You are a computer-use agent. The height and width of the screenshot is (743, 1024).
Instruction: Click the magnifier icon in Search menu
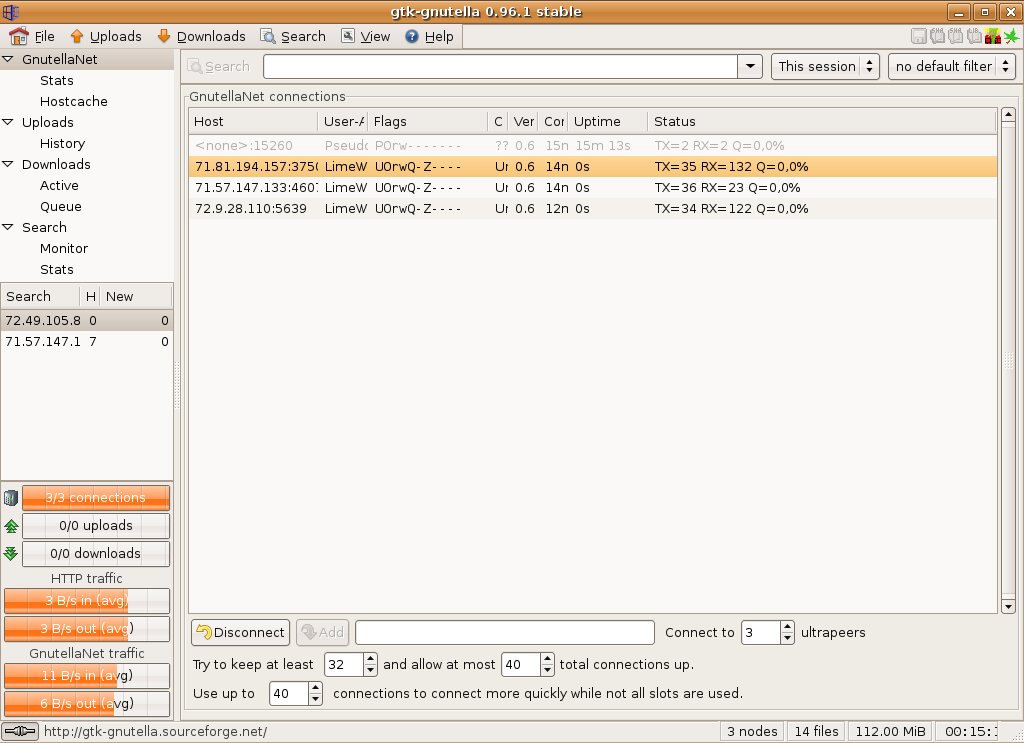coord(268,36)
